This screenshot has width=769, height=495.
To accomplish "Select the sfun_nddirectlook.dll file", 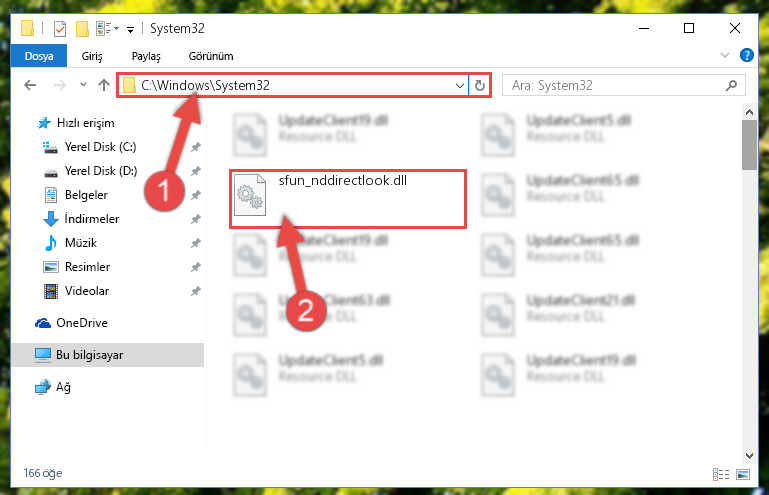I will pos(348,199).
